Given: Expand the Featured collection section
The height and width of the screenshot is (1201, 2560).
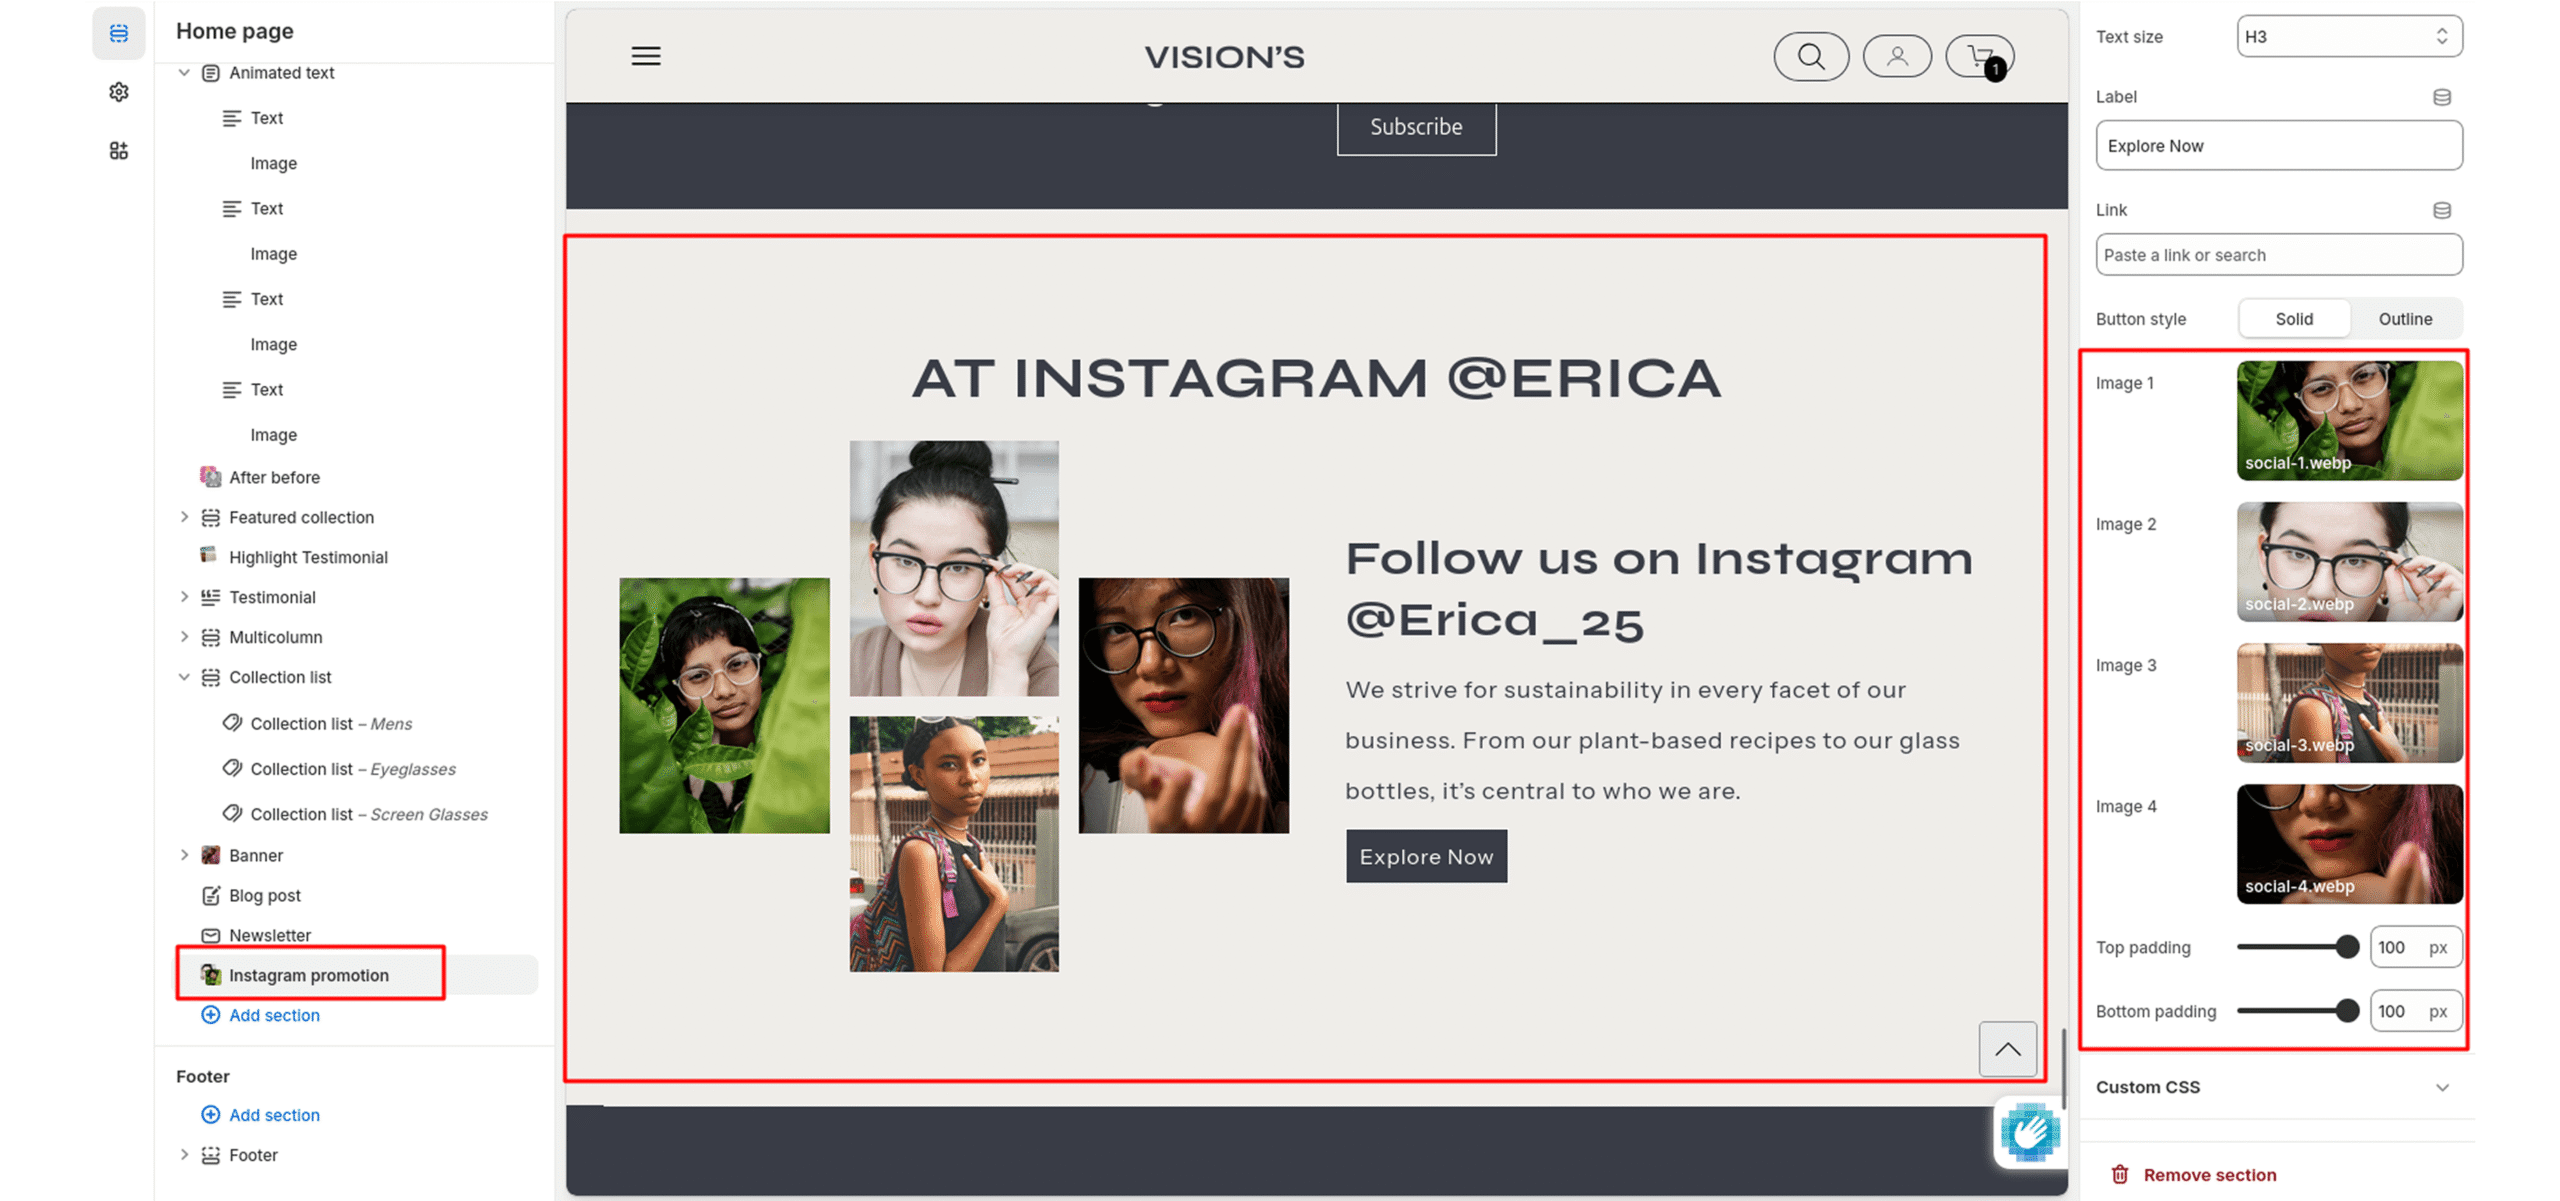Looking at the screenshot, I should (x=184, y=517).
